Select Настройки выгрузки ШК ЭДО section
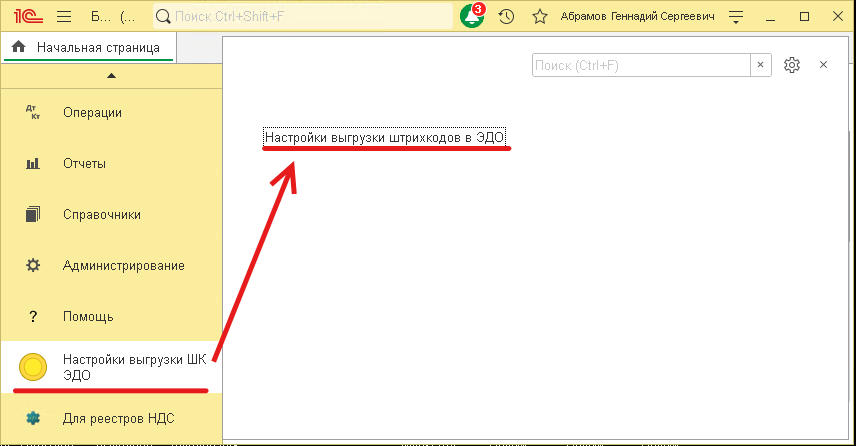Viewport: 856px width, 446px height. click(111, 367)
